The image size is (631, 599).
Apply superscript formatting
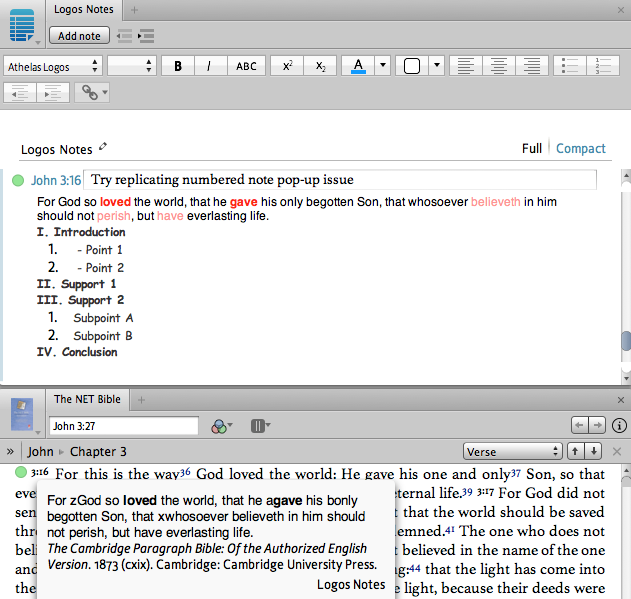(x=287, y=66)
